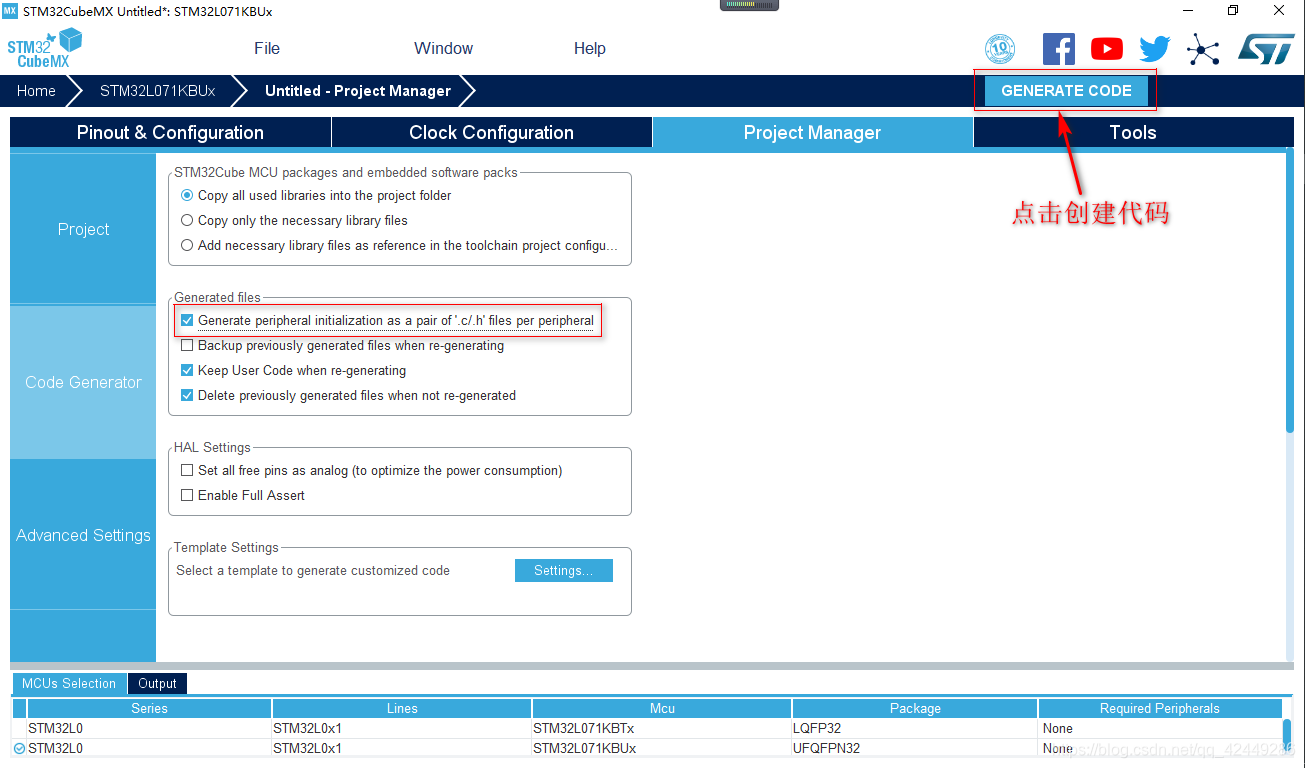Click the STM32CubeMX logo icon
This screenshot has width=1305, height=768.
(x=44, y=48)
